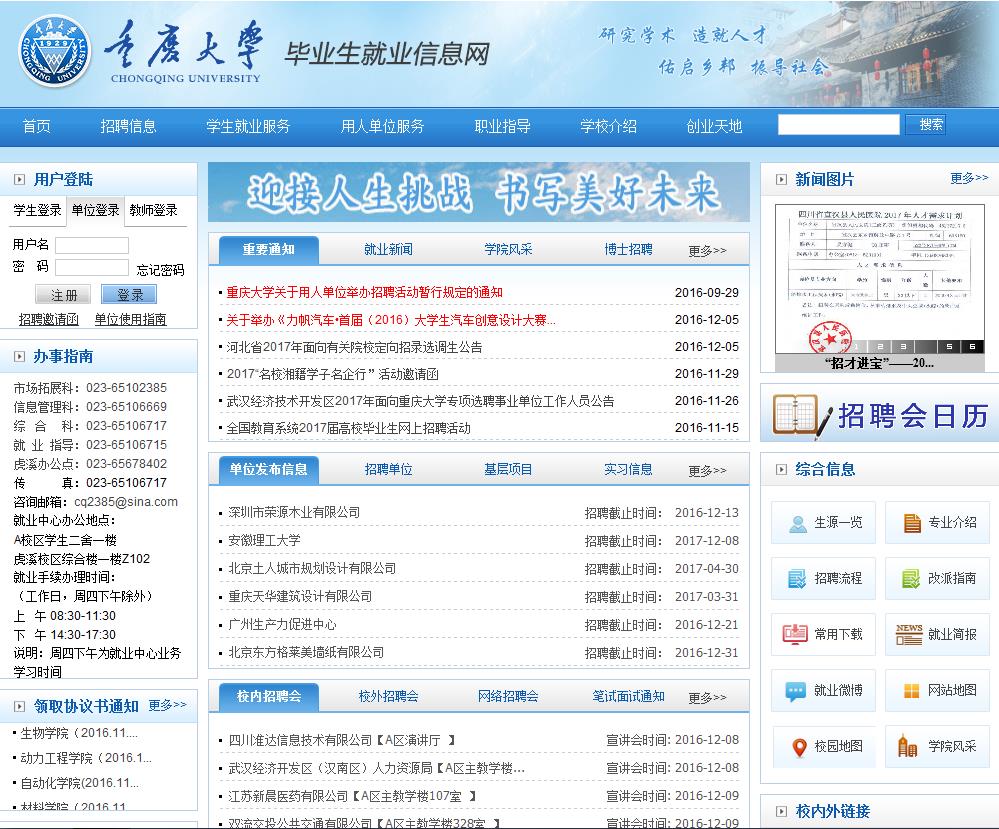Click 更多>> beside 新闻图片
This screenshot has width=999, height=829.
point(969,178)
